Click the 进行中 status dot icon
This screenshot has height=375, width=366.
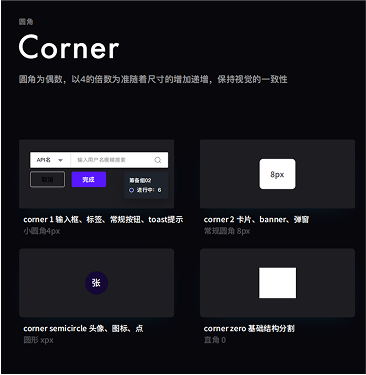pyautogui.click(x=131, y=190)
